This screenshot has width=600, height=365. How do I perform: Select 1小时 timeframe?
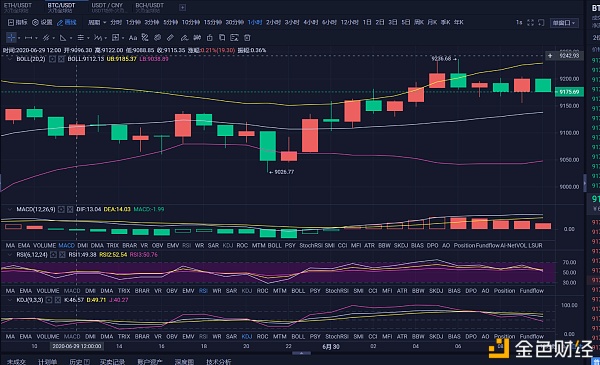click(255, 23)
